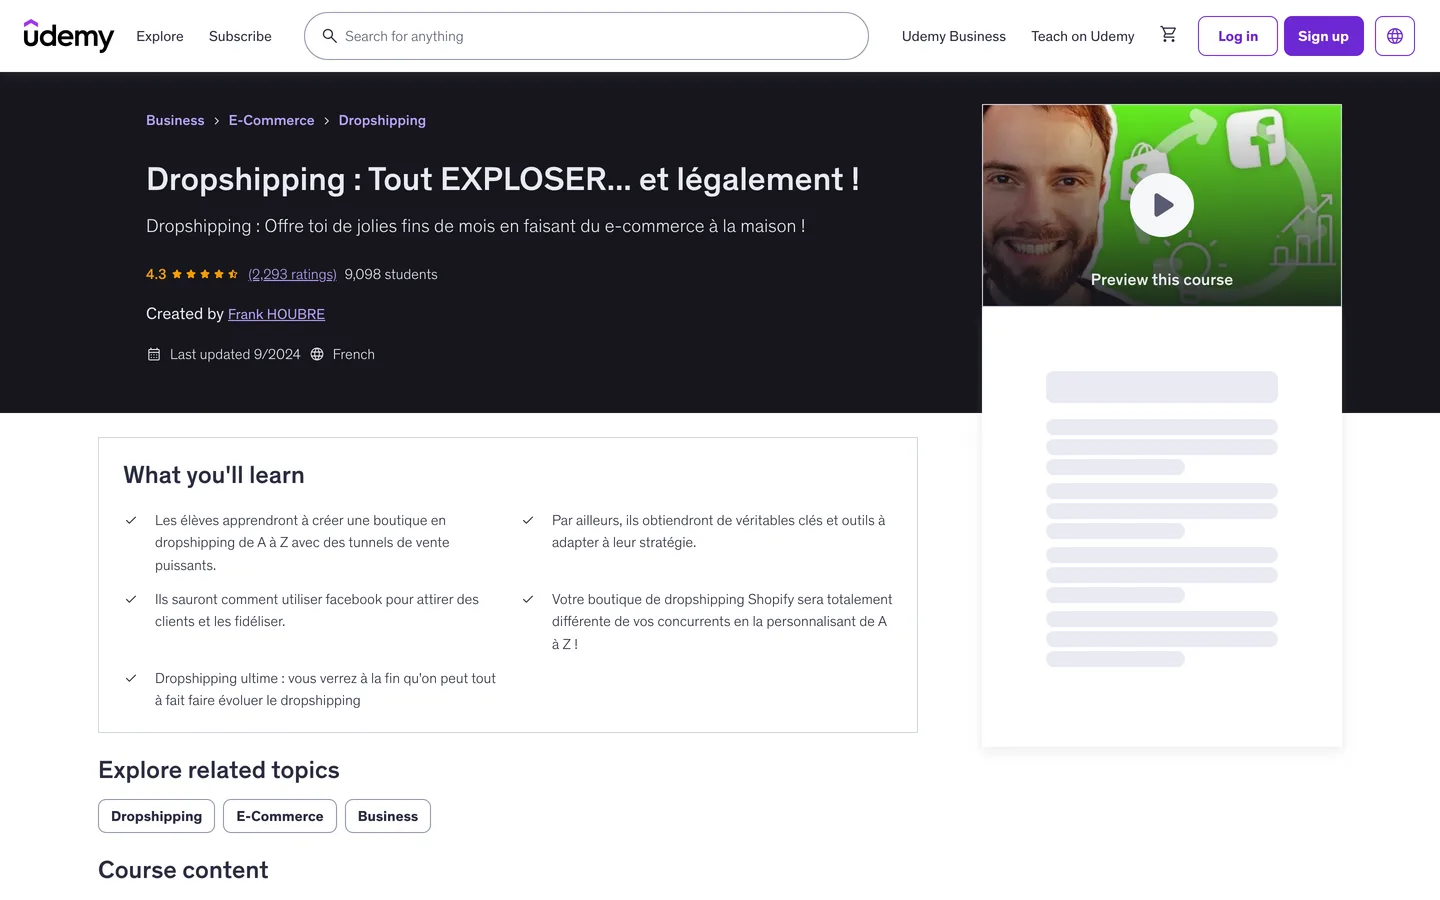Click checkmark beside 'Ils sauront comment' item
This screenshot has height=900, width=1440.
point(131,599)
